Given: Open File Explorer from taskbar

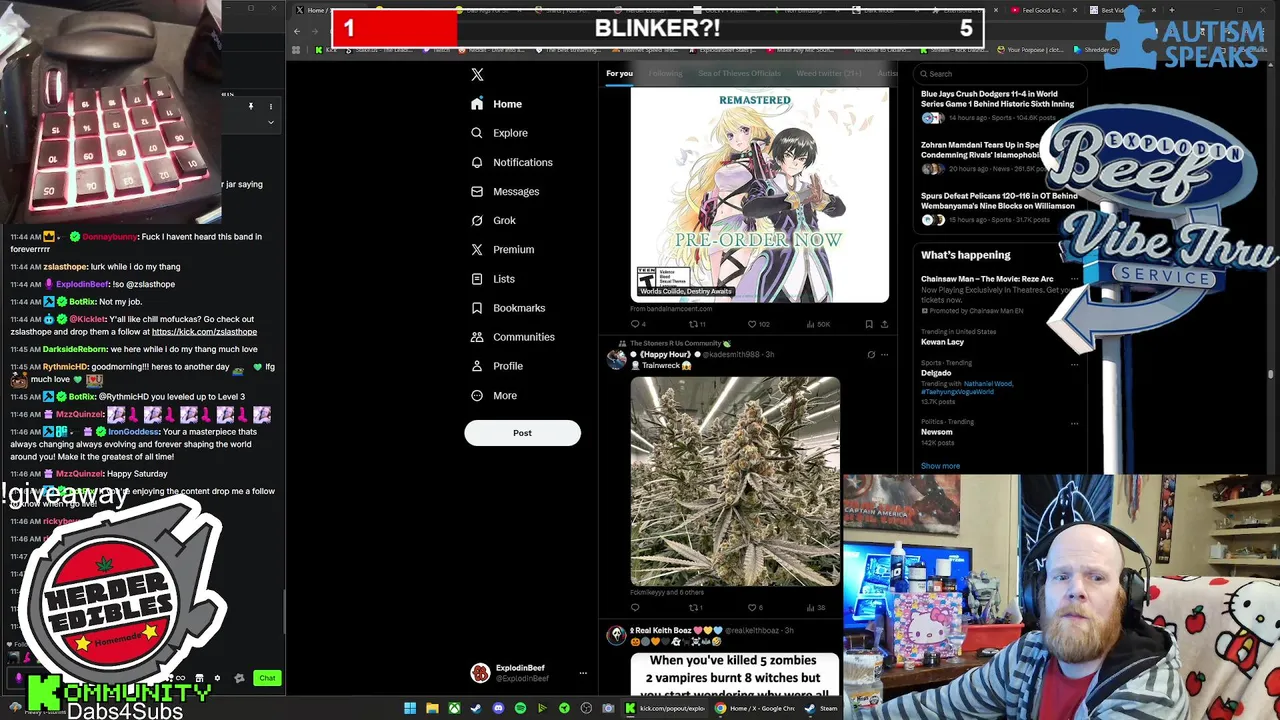Looking at the screenshot, I should pyautogui.click(x=432, y=709).
